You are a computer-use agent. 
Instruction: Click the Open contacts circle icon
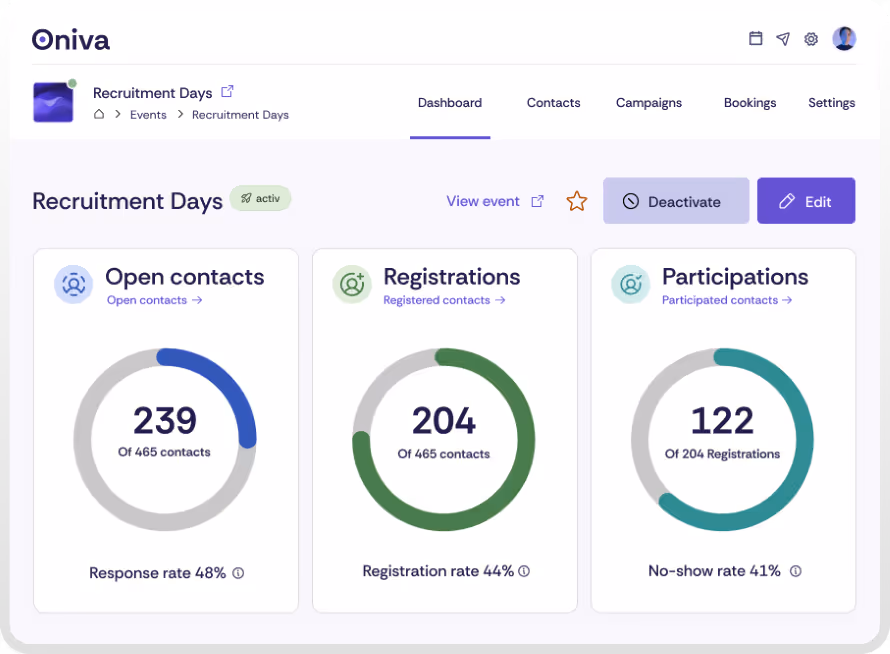(x=72, y=284)
